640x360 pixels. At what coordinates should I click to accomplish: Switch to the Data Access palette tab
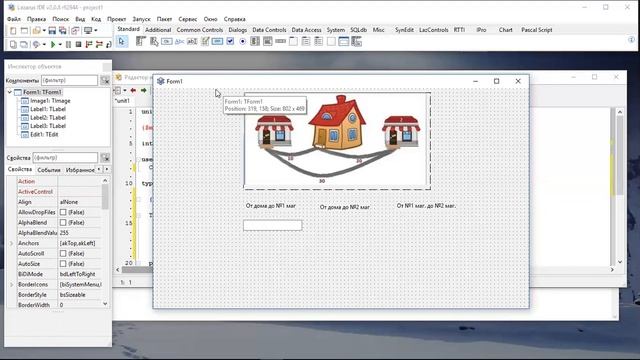(x=306, y=30)
